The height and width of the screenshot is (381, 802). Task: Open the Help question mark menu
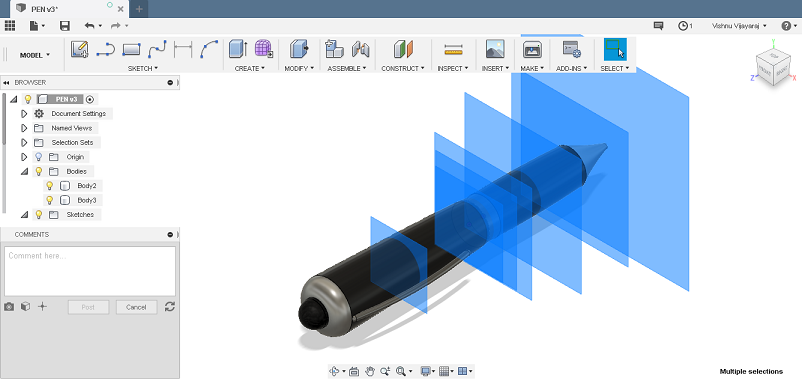pos(788,26)
